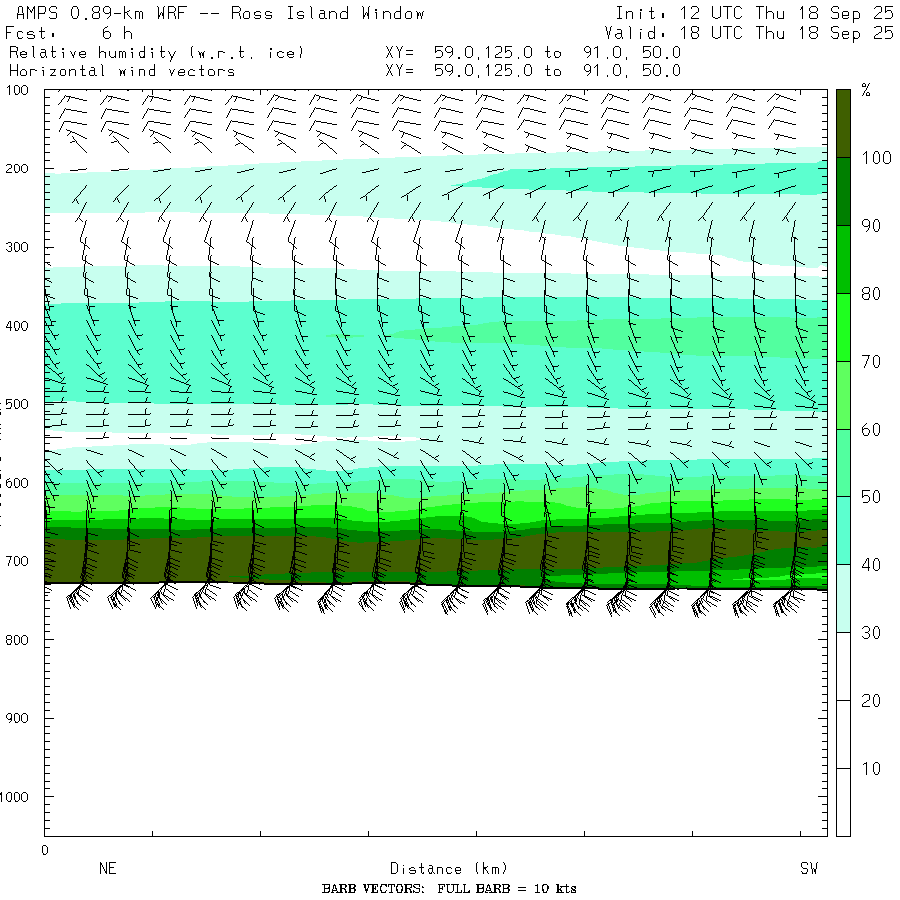The width and height of the screenshot is (900, 900).
Task: Select the bright green 70-80 percent colorbar swatch
Action: tap(843, 327)
